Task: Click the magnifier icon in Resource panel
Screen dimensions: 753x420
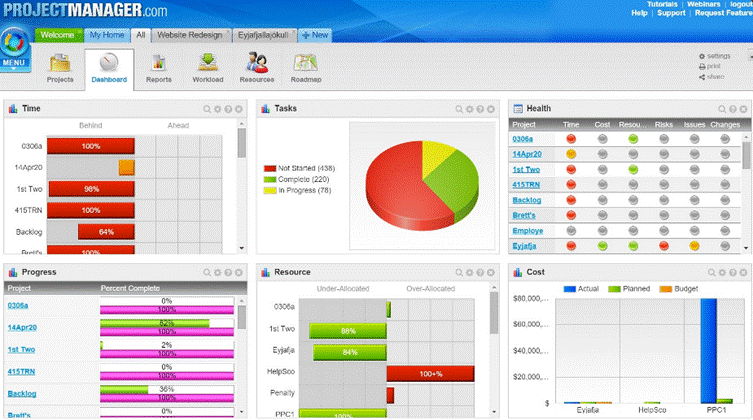Action: (x=459, y=273)
